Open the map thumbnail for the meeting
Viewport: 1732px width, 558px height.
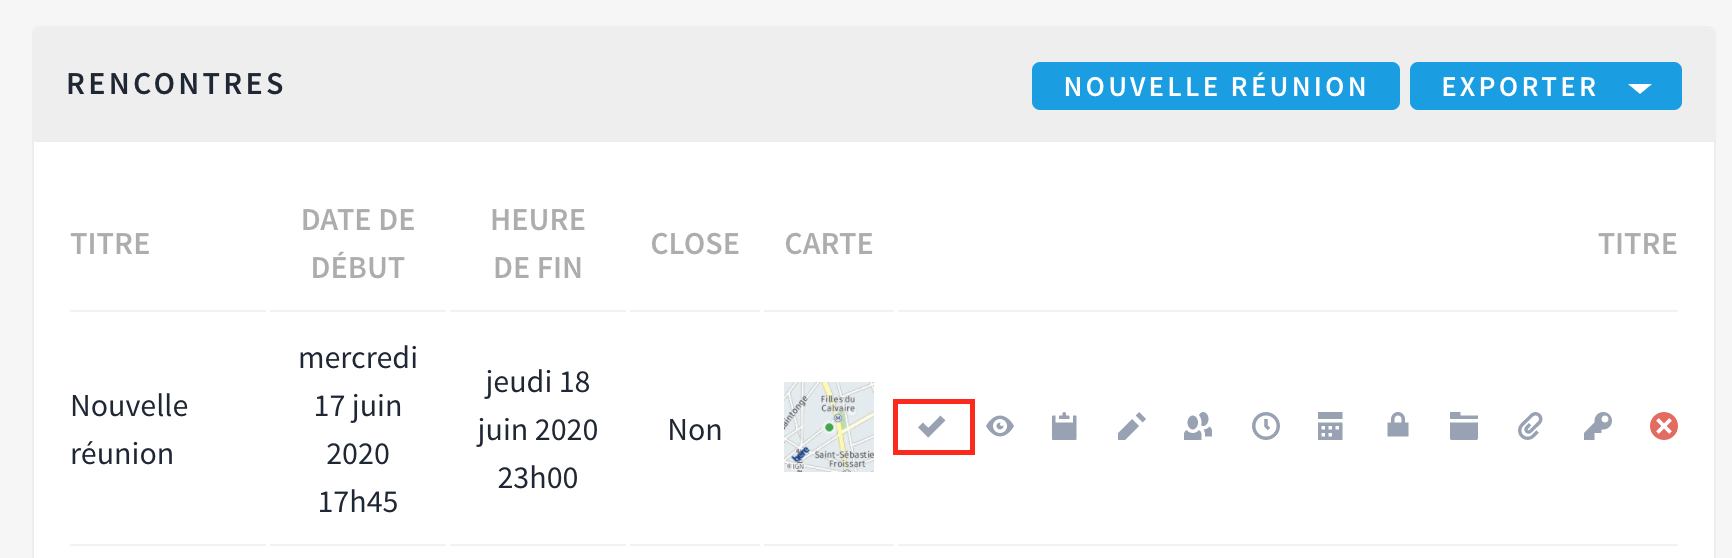828,427
